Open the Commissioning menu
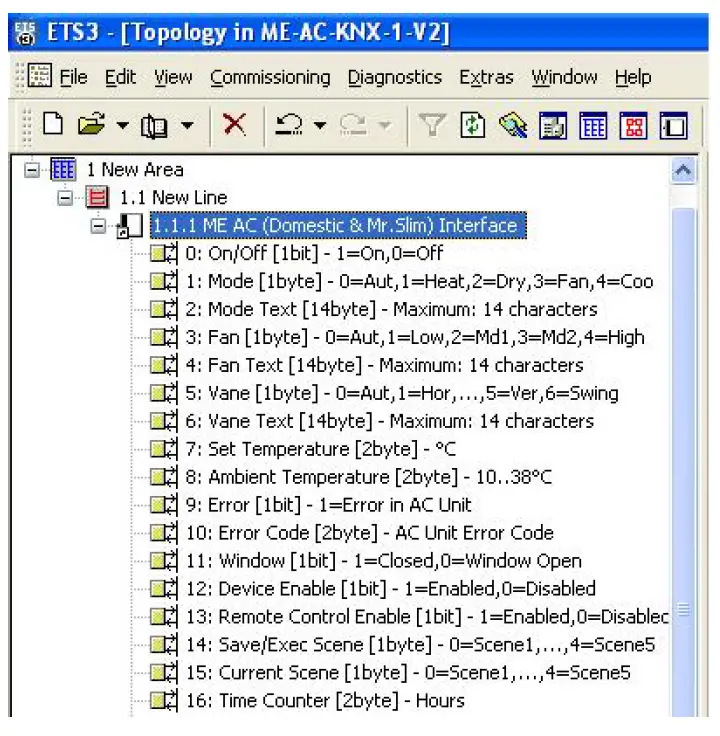Viewport: 720px width, 736px height. [270, 77]
